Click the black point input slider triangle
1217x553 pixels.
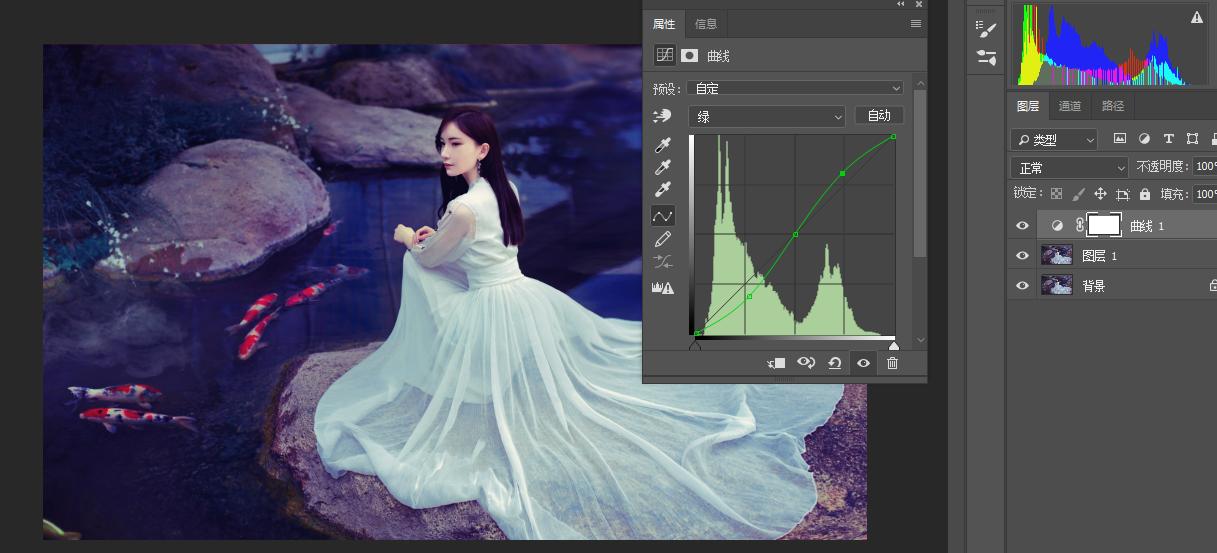point(696,345)
